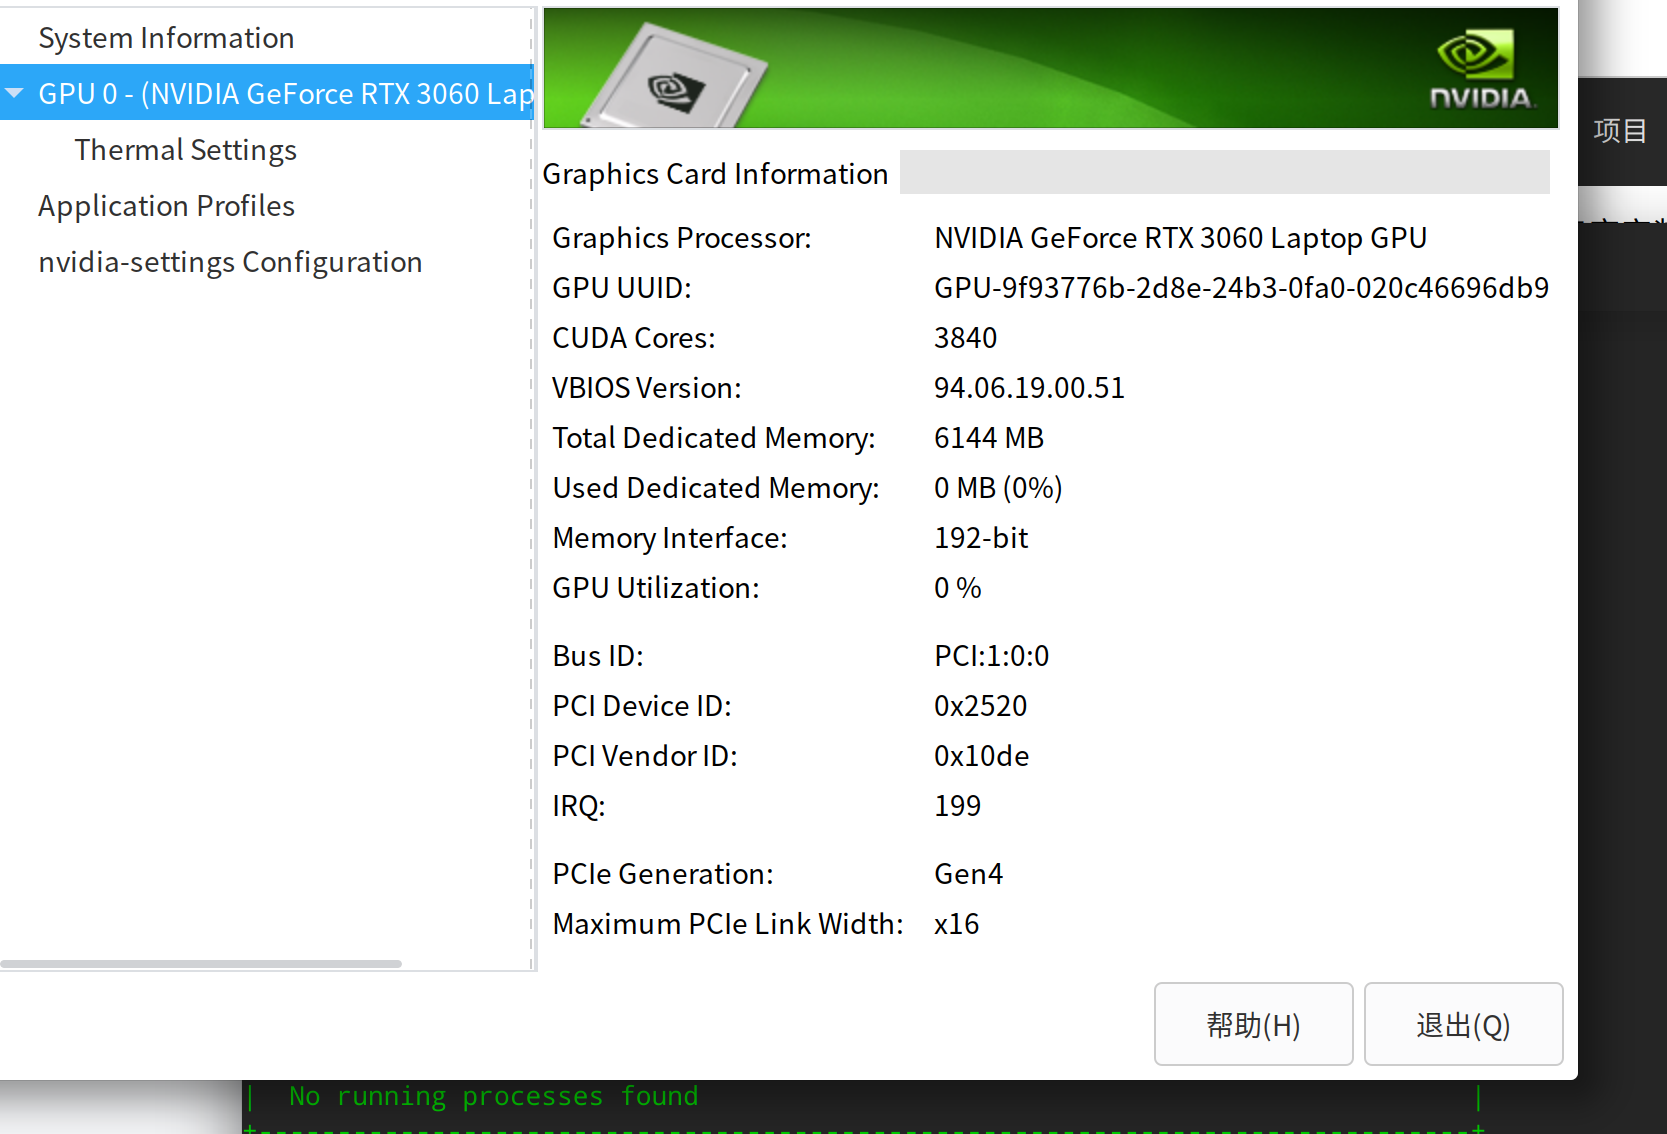
Task: Click the 退出(Q) quit button
Action: click(x=1463, y=1024)
